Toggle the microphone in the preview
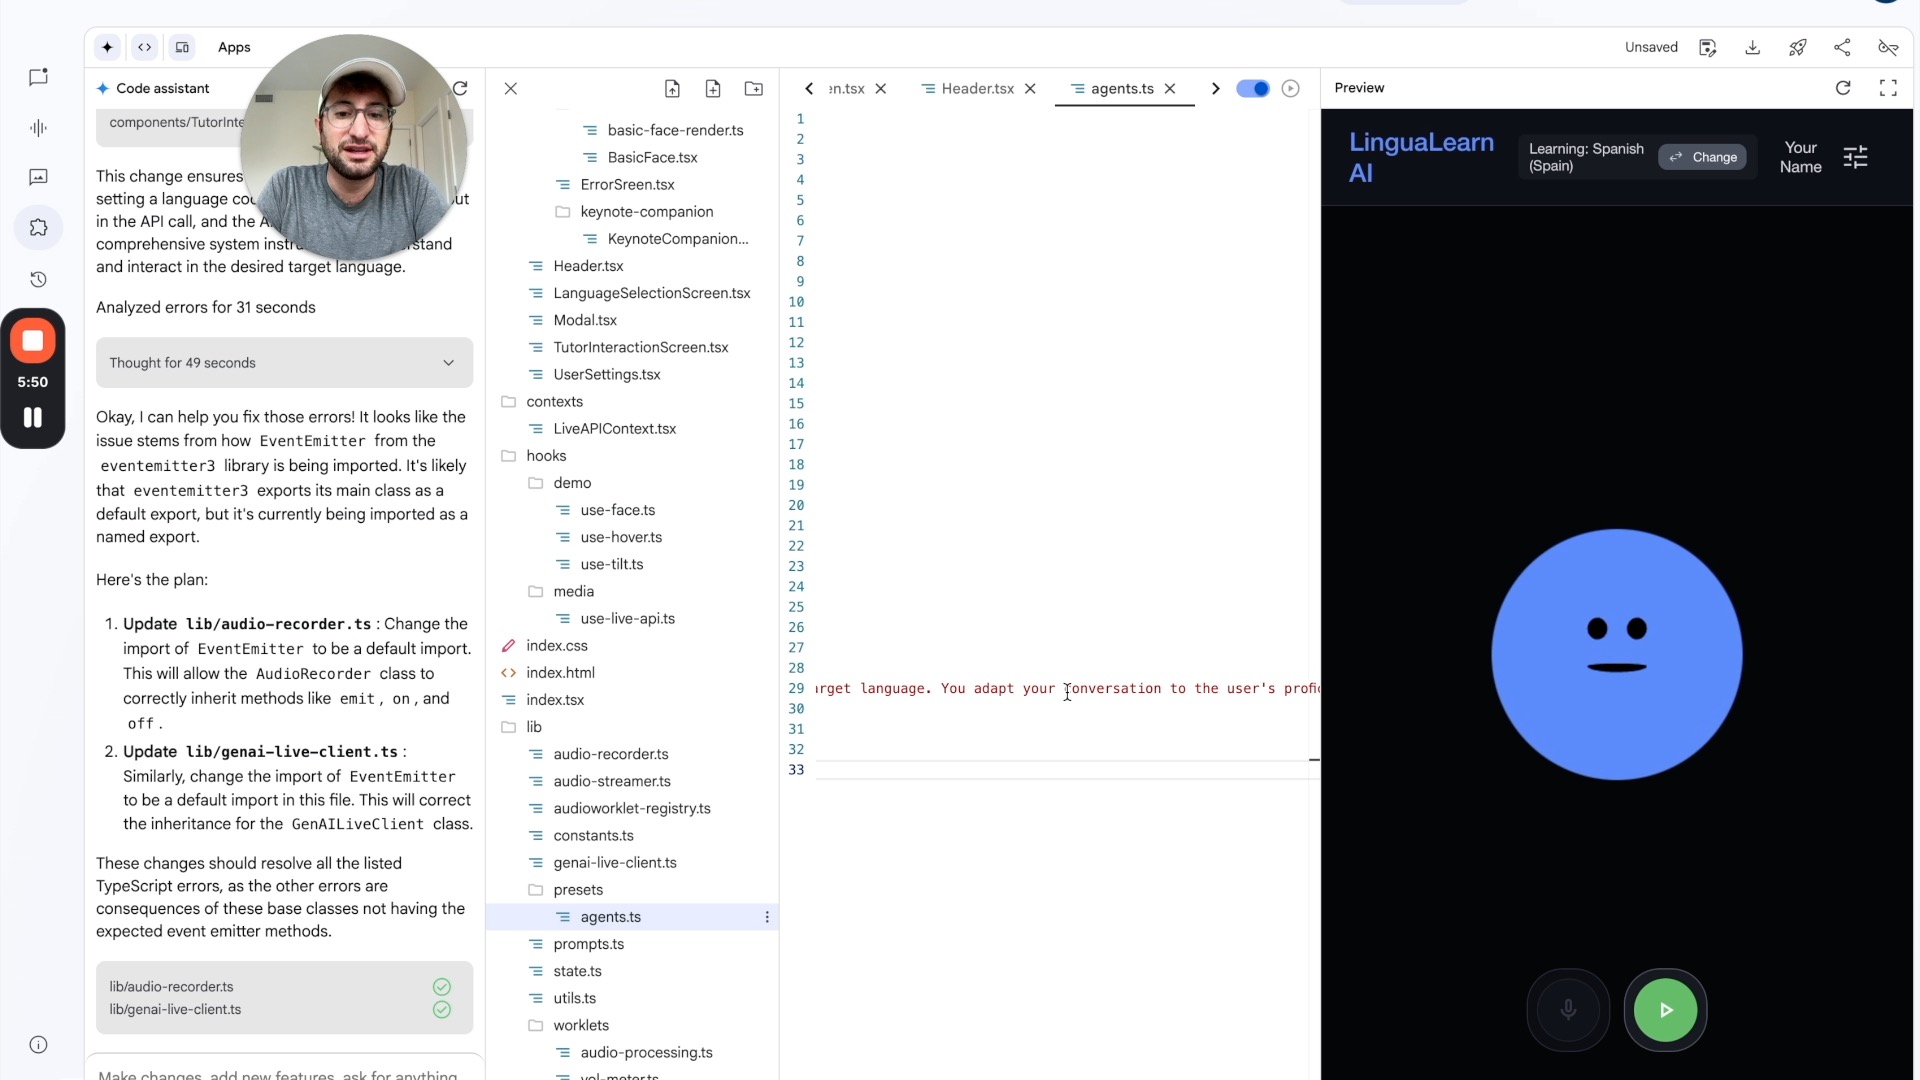The width and height of the screenshot is (1920, 1080). [1568, 1010]
